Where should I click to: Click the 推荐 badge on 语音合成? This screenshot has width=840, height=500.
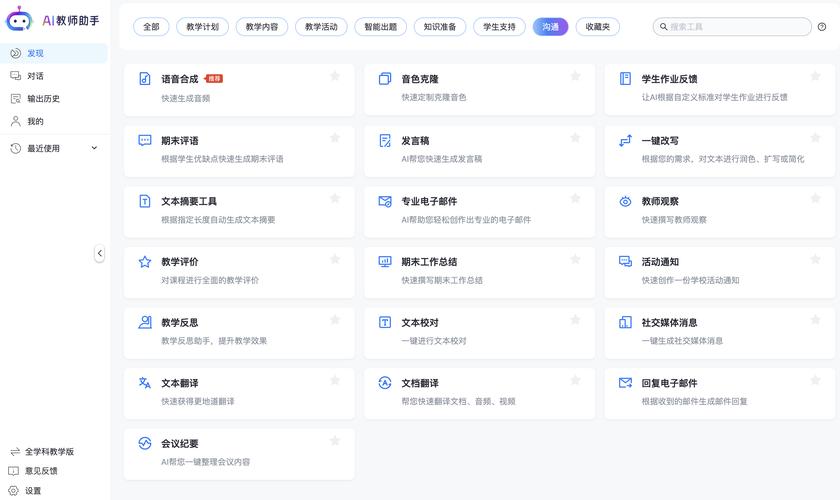click(x=214, y=78)
